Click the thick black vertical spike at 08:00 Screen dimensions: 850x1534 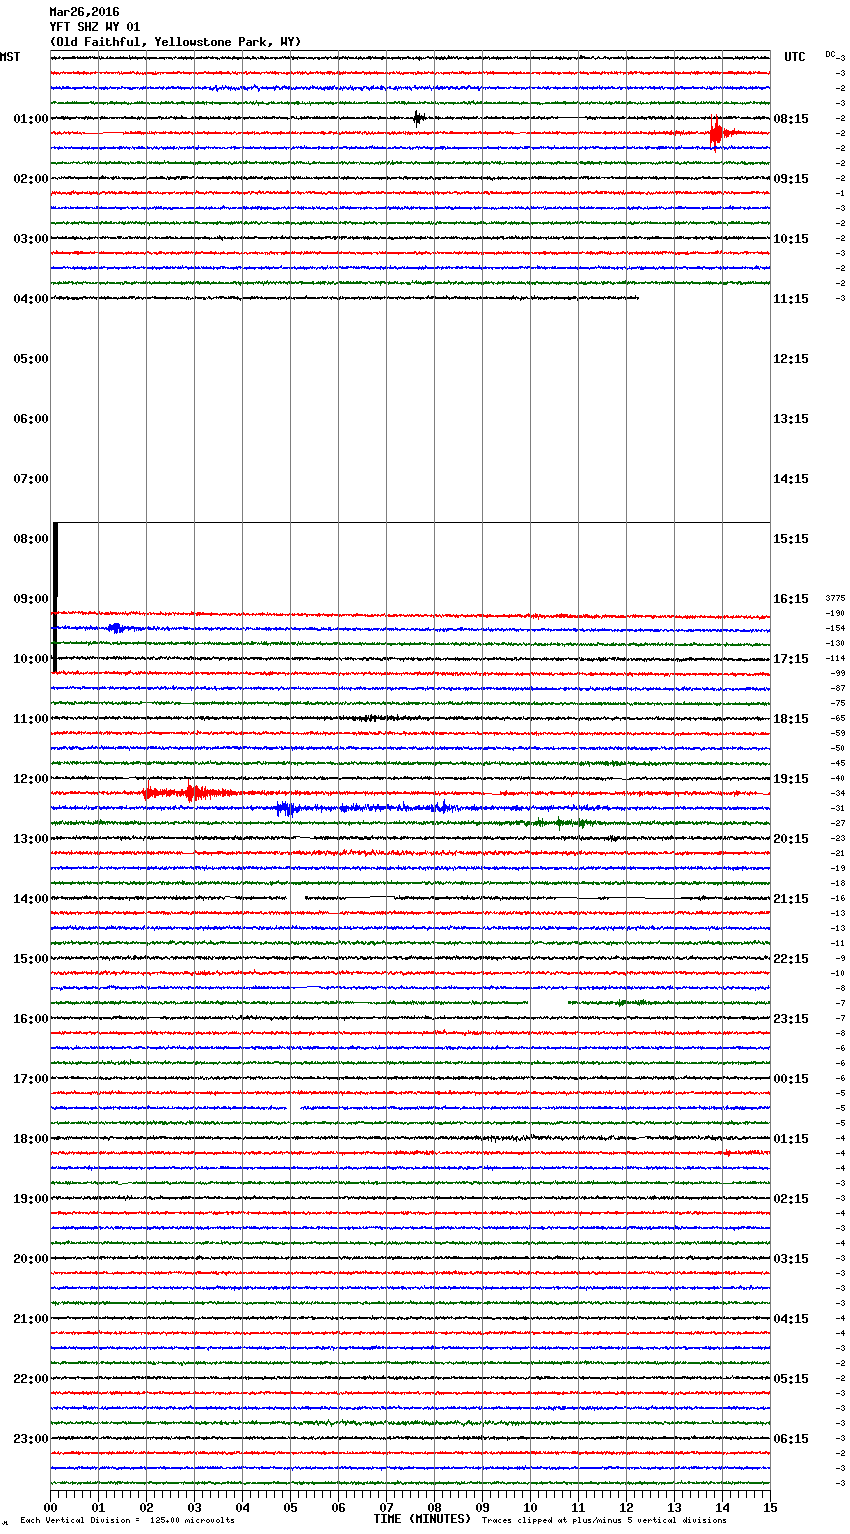(55, 597)
